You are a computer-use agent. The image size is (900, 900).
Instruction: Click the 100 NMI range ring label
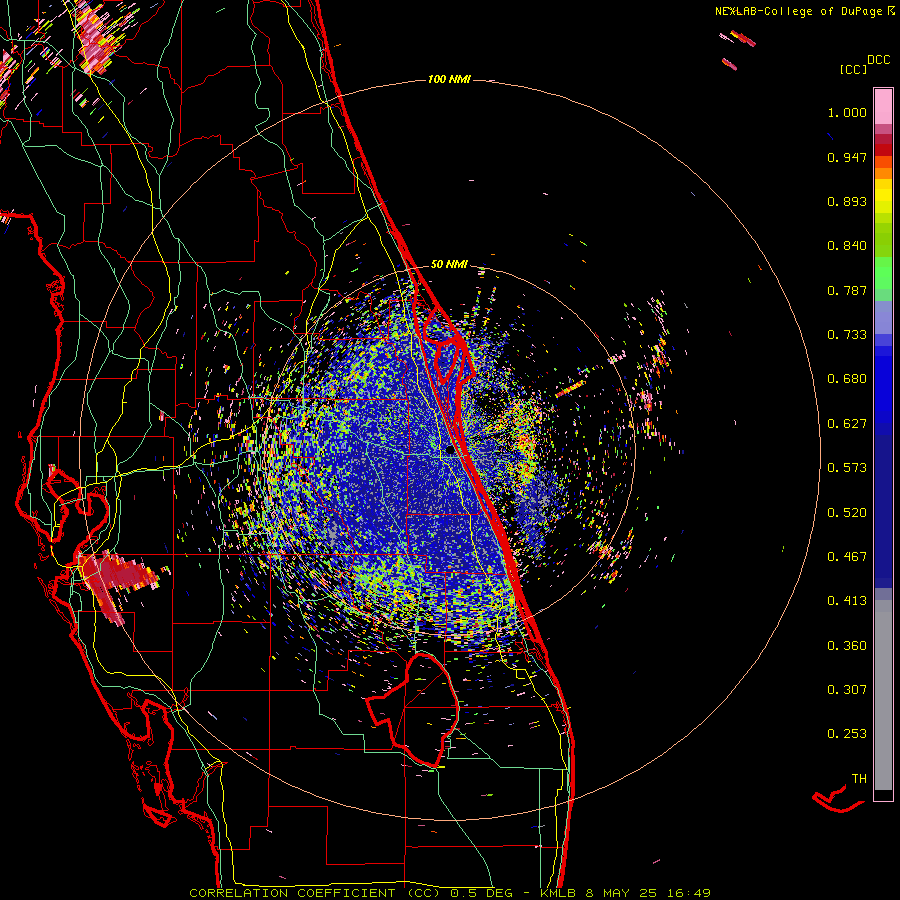pyautogui.click(x=449, y=79)
